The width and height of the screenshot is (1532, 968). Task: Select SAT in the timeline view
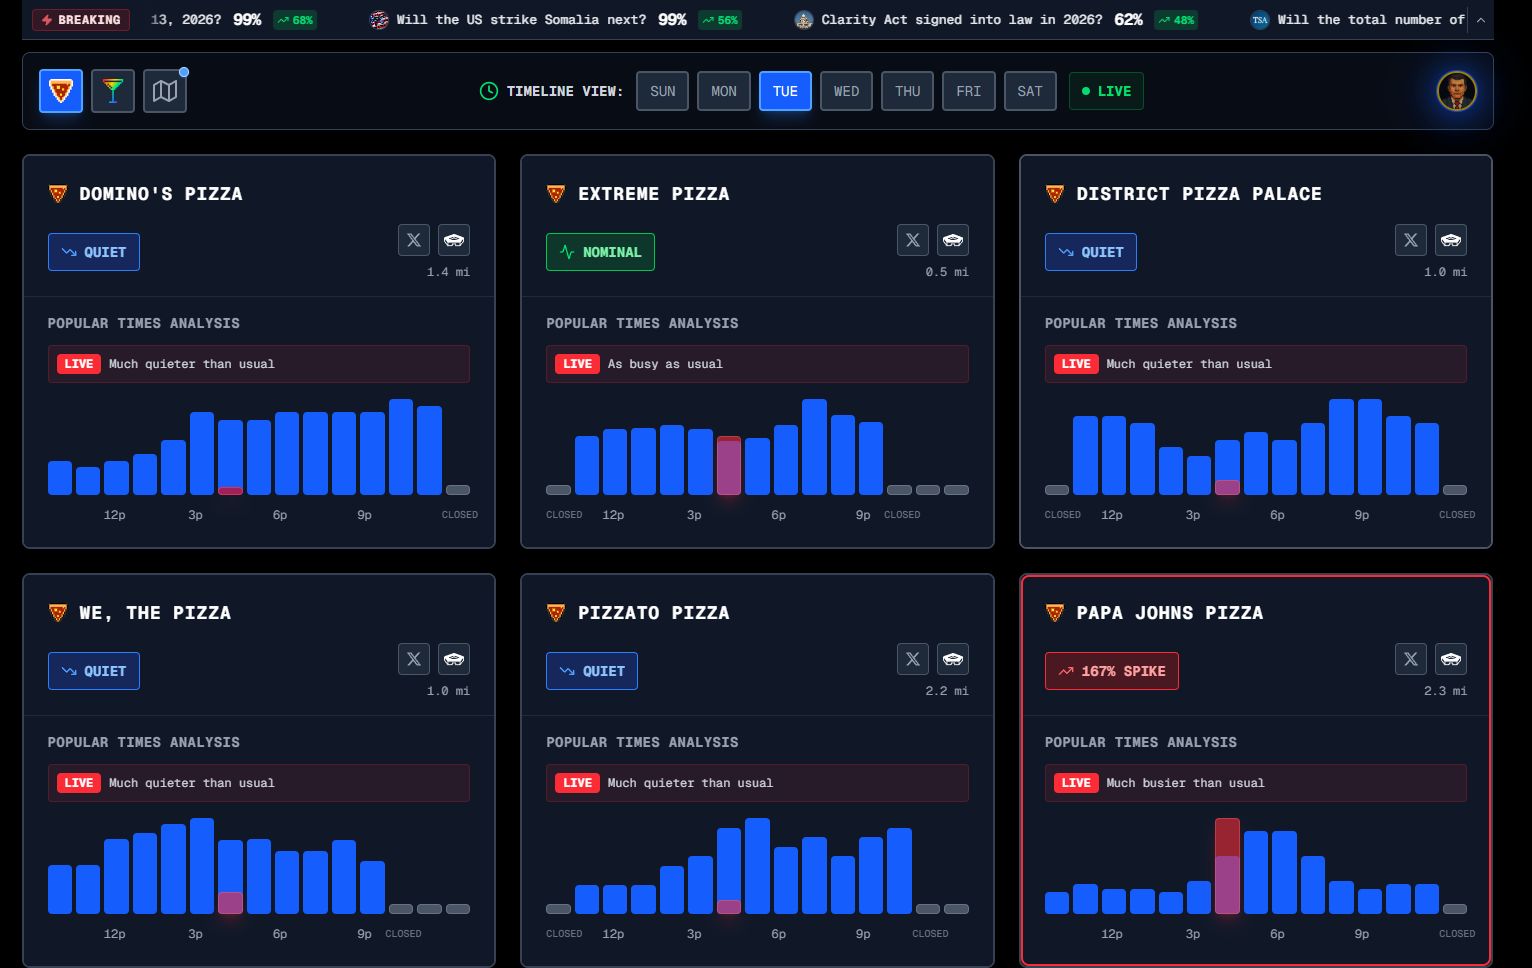1030,91
